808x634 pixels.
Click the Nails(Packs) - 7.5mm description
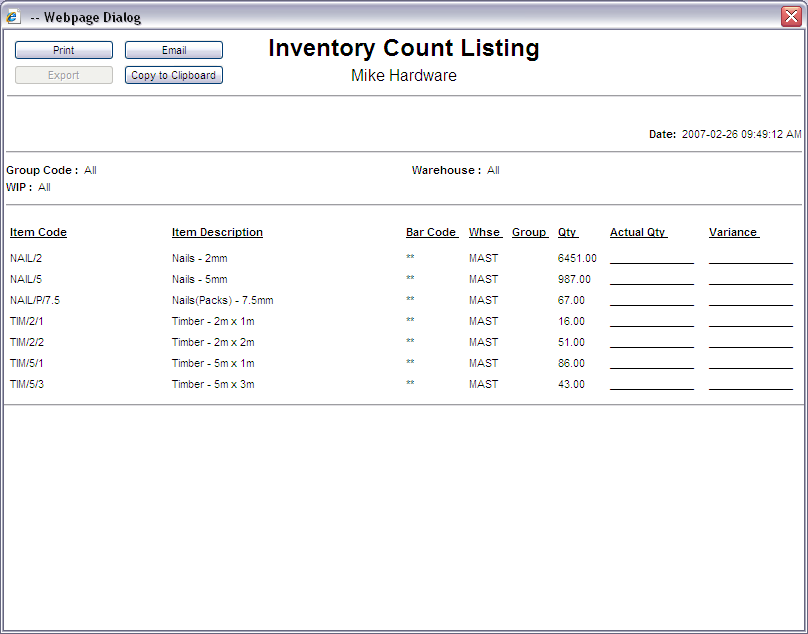pos(222,300)
